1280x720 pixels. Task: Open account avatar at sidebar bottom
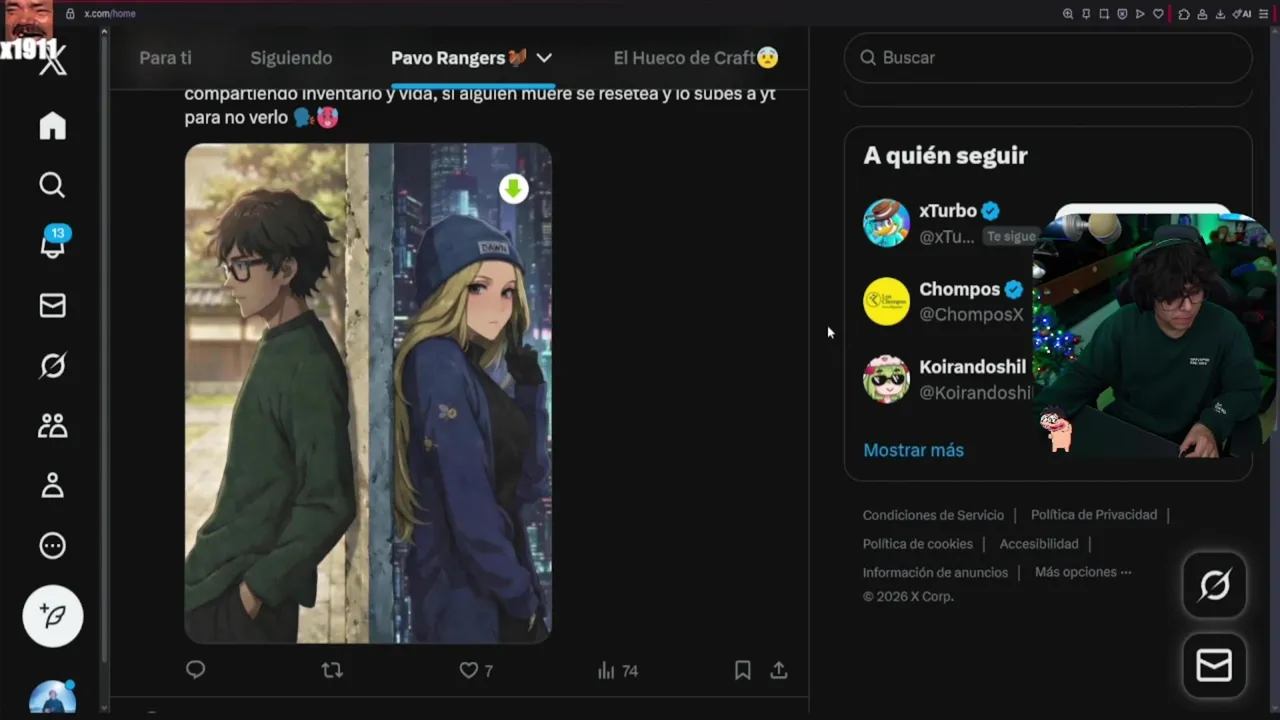52,698
